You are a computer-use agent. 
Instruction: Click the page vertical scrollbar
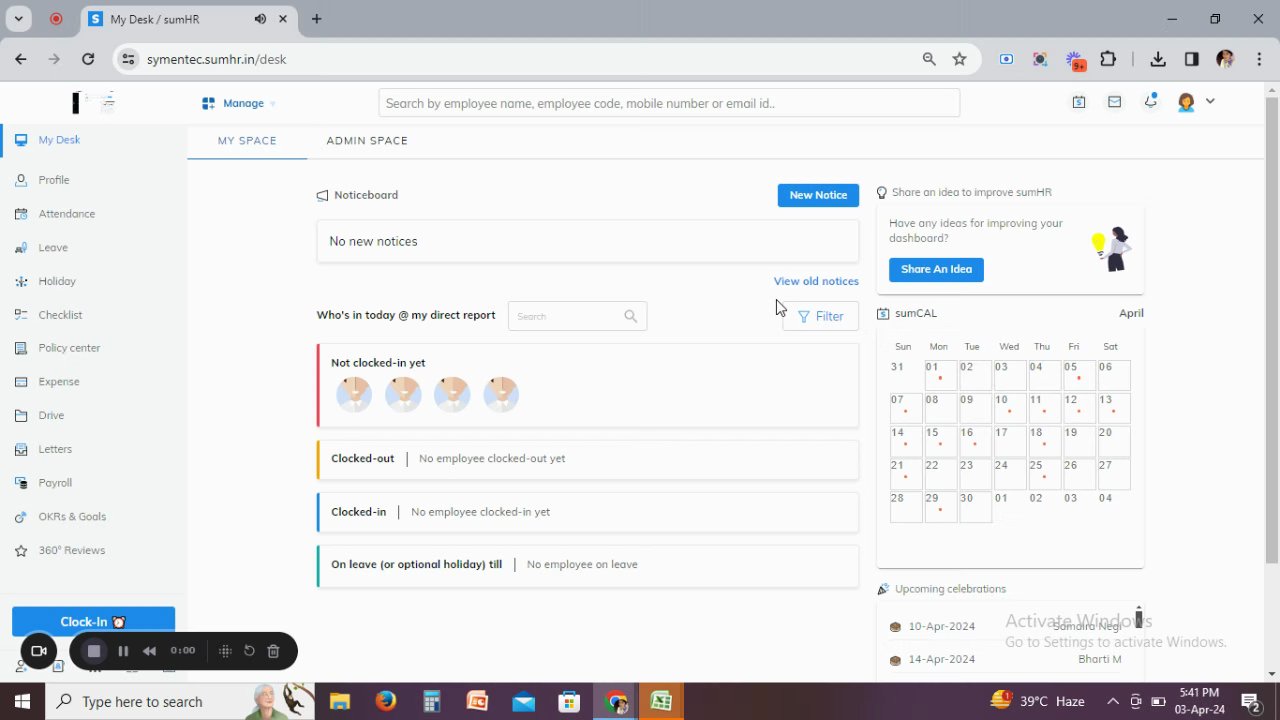(x=1272, y=330)
